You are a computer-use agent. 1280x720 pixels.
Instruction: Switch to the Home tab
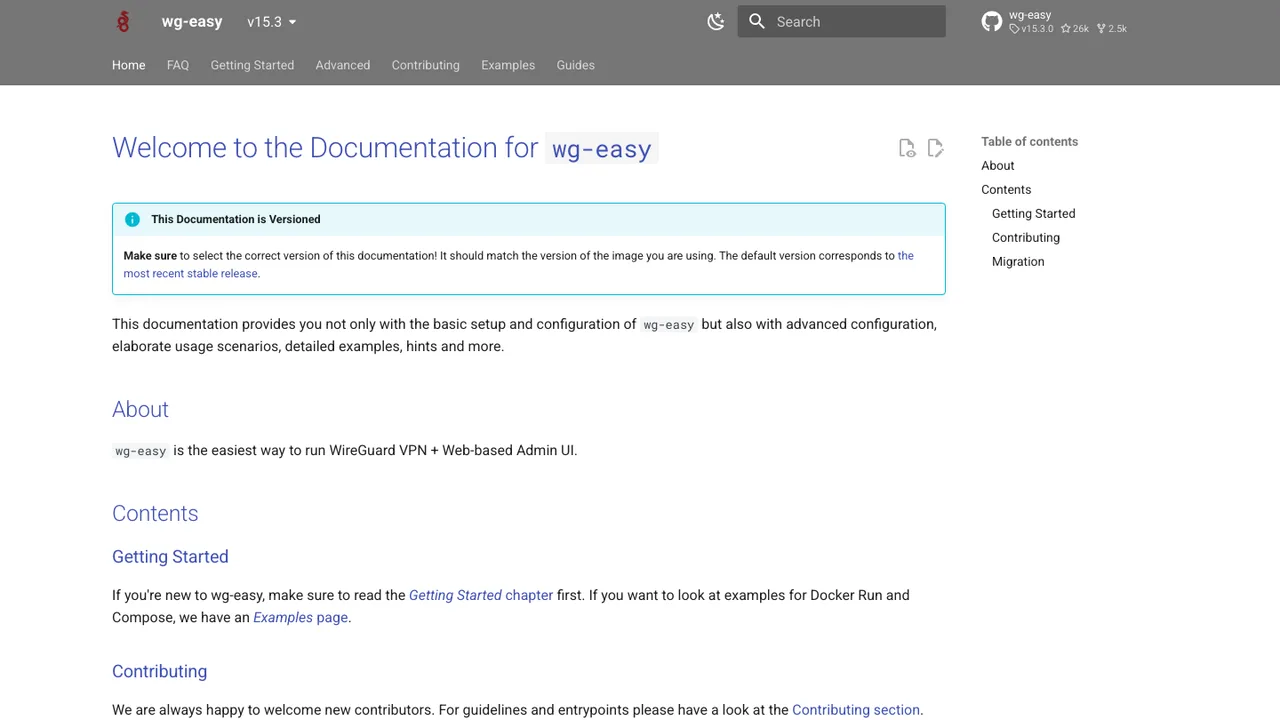point(129,65)
